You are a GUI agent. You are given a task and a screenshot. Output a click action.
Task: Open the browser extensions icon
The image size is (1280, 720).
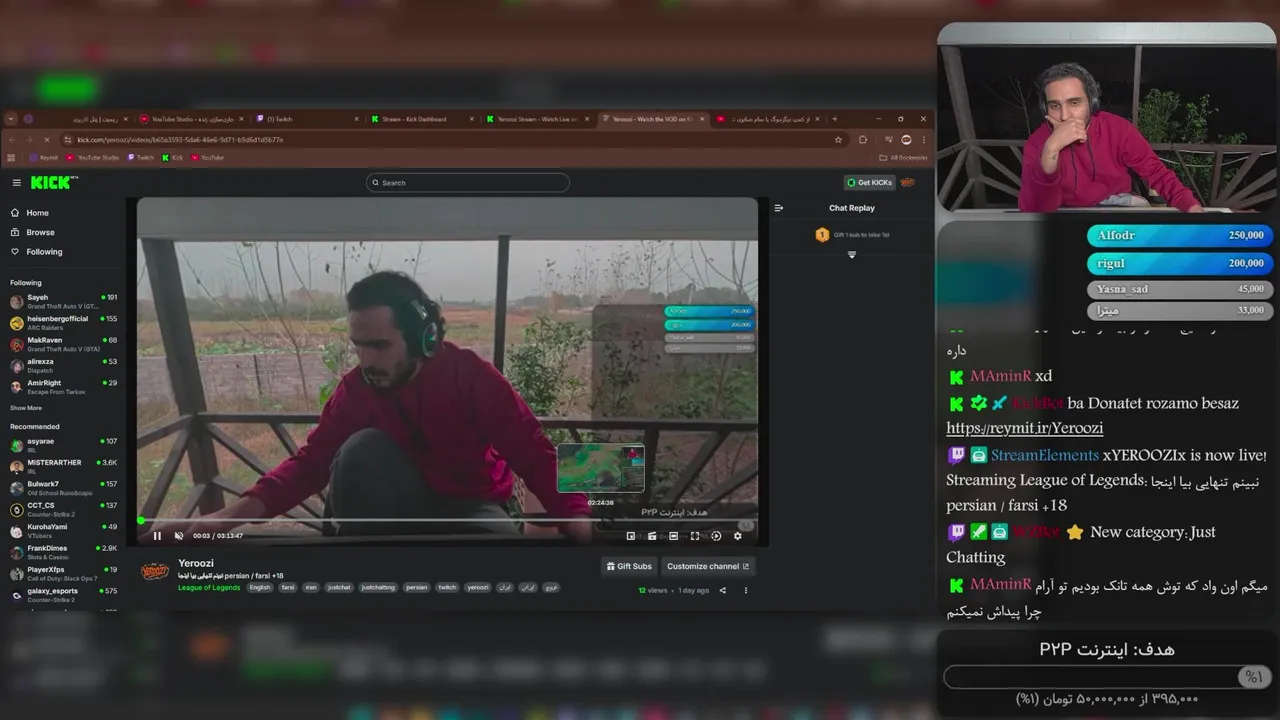pos(863,140)
